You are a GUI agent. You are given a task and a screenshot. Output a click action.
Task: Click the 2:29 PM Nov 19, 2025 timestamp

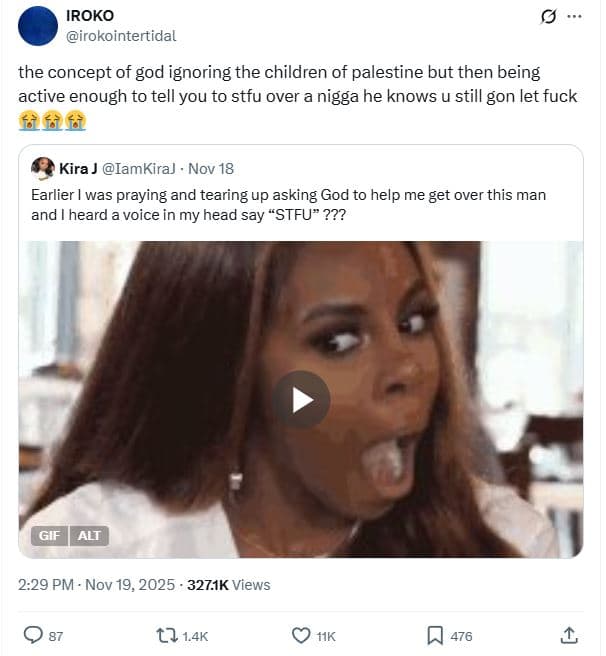(96, 585)
